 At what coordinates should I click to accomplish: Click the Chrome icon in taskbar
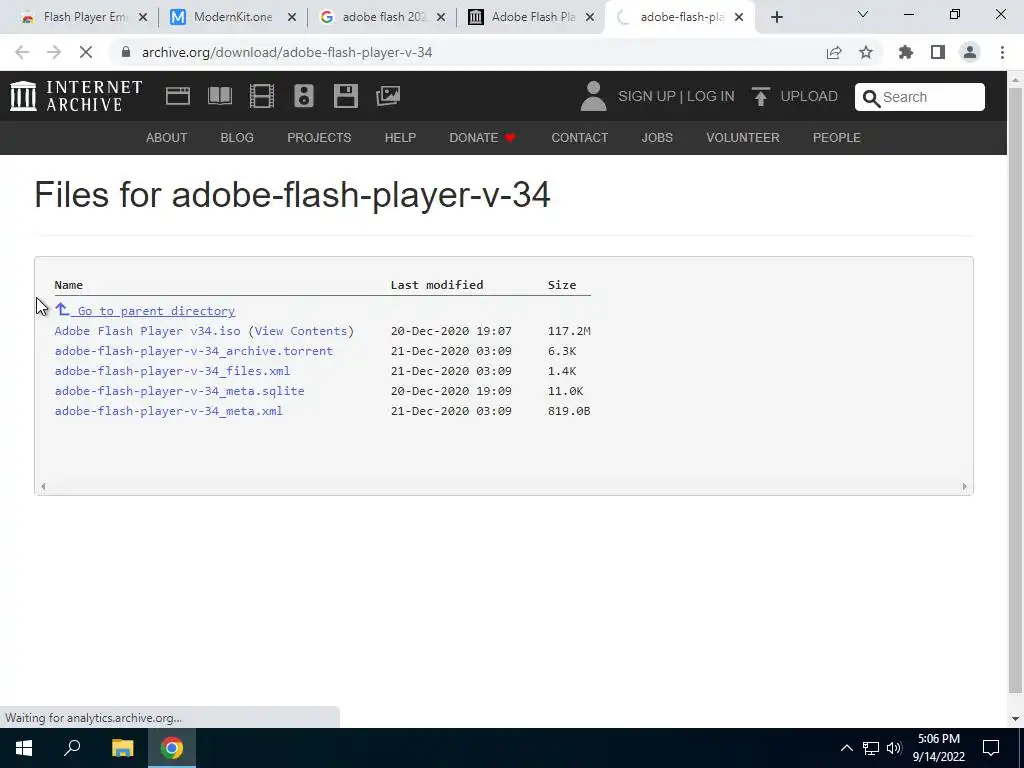click(x=172, y=748)
